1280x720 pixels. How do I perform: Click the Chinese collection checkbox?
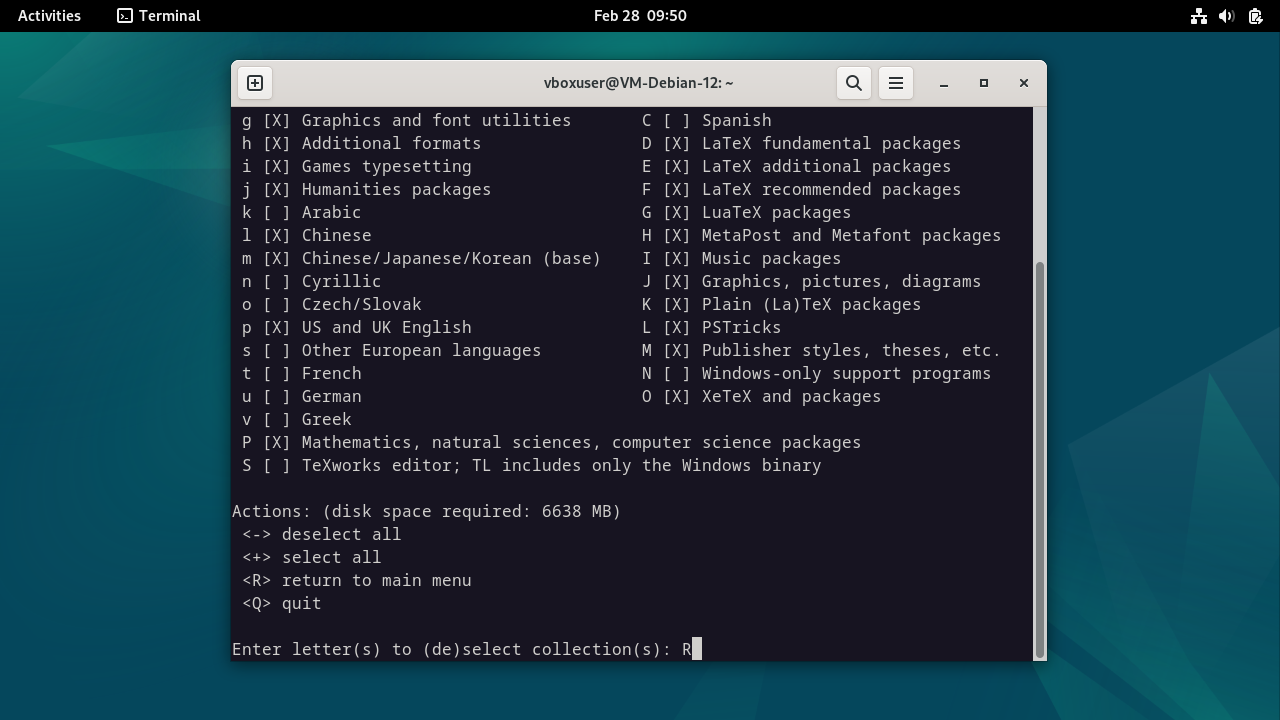tap(276, 235)
